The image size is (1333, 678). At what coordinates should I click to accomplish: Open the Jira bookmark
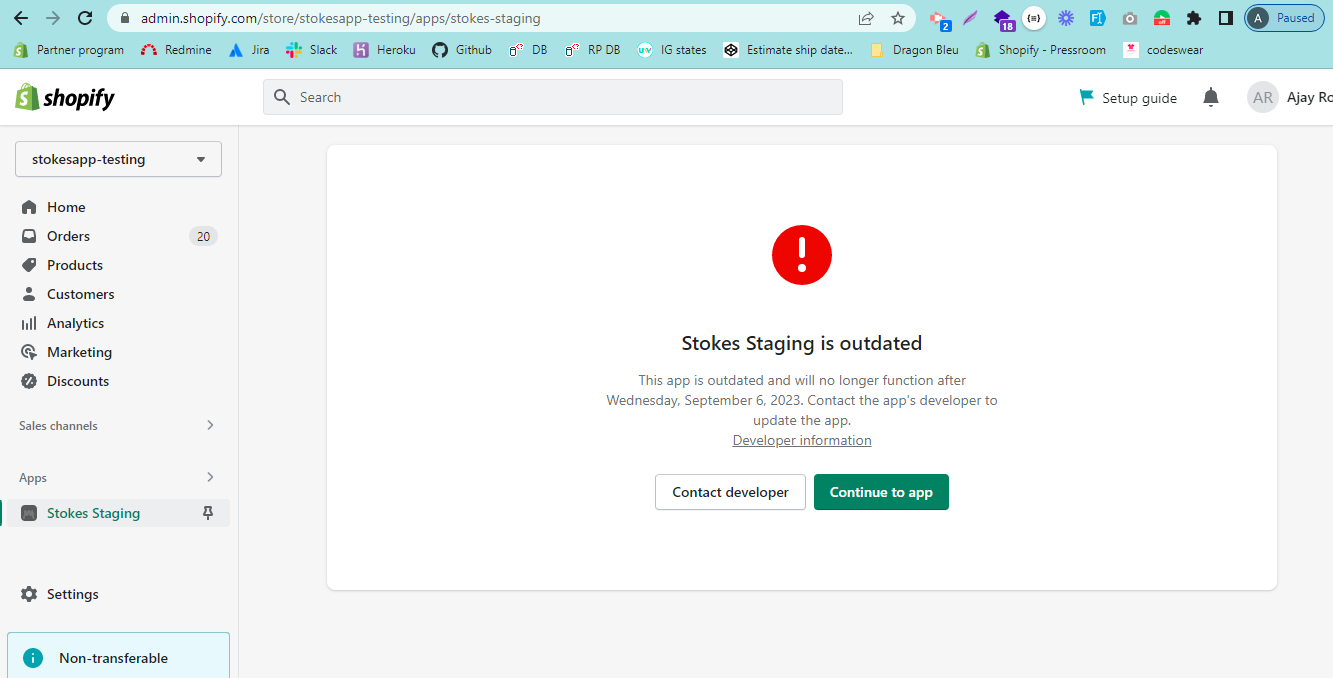pyautogui.click(x=249, y=50)
